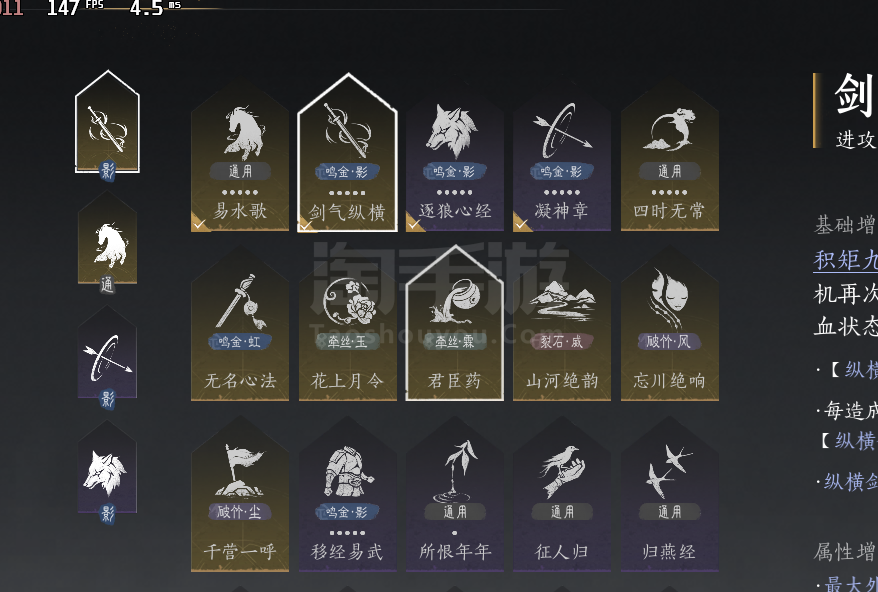The height and width of the screenshot is (592, 878).
Task: Pick the 忘川绝响 mask card
Action: click(670, 325)
